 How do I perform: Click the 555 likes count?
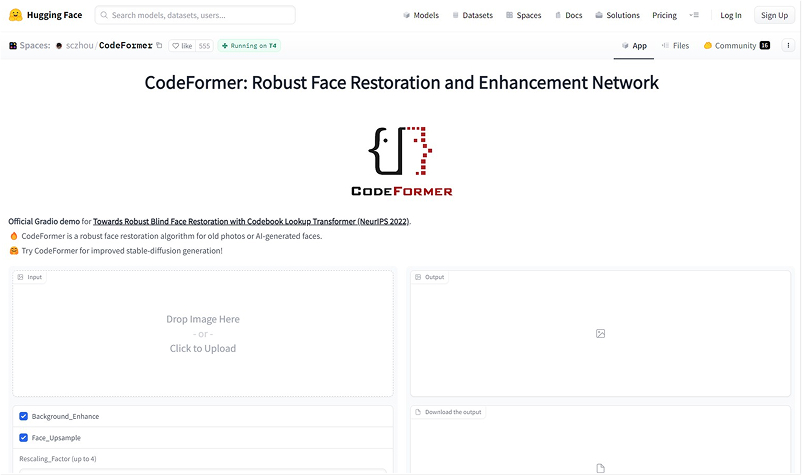[x=205, y=46]
